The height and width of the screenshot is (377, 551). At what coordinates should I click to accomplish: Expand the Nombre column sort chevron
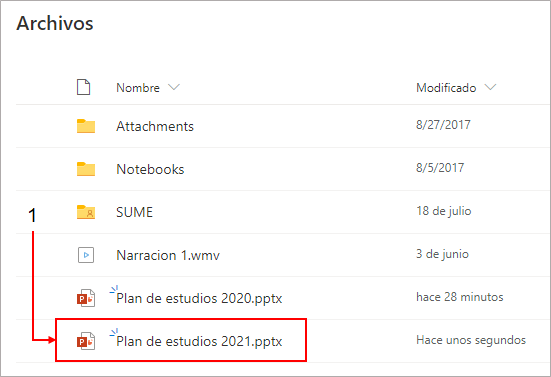click(174, 87)
